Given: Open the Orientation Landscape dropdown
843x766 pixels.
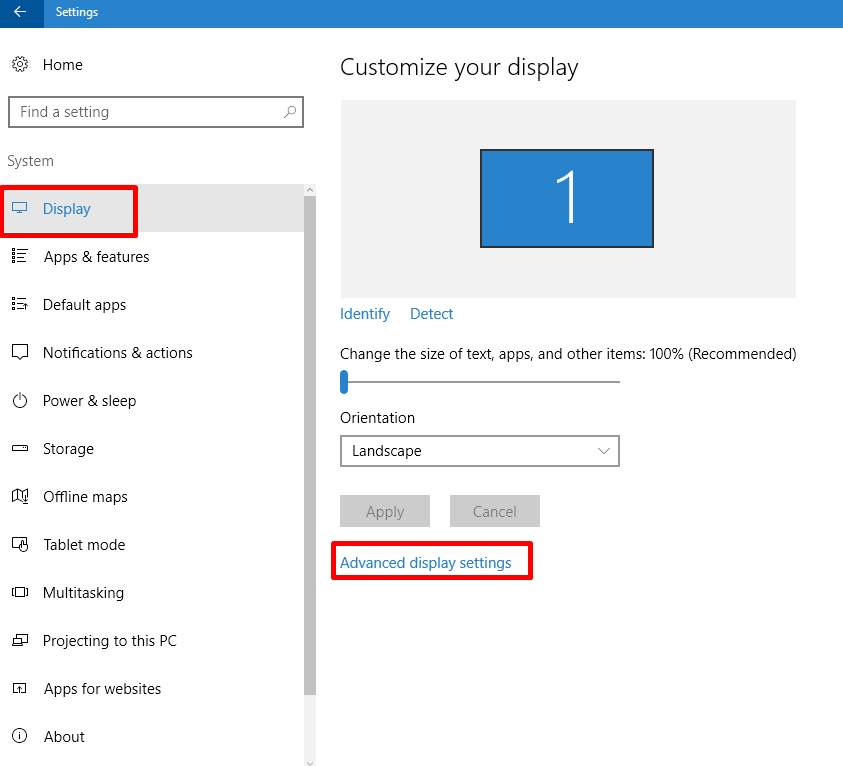Looking at the screenshot, I should pos(479,451).
